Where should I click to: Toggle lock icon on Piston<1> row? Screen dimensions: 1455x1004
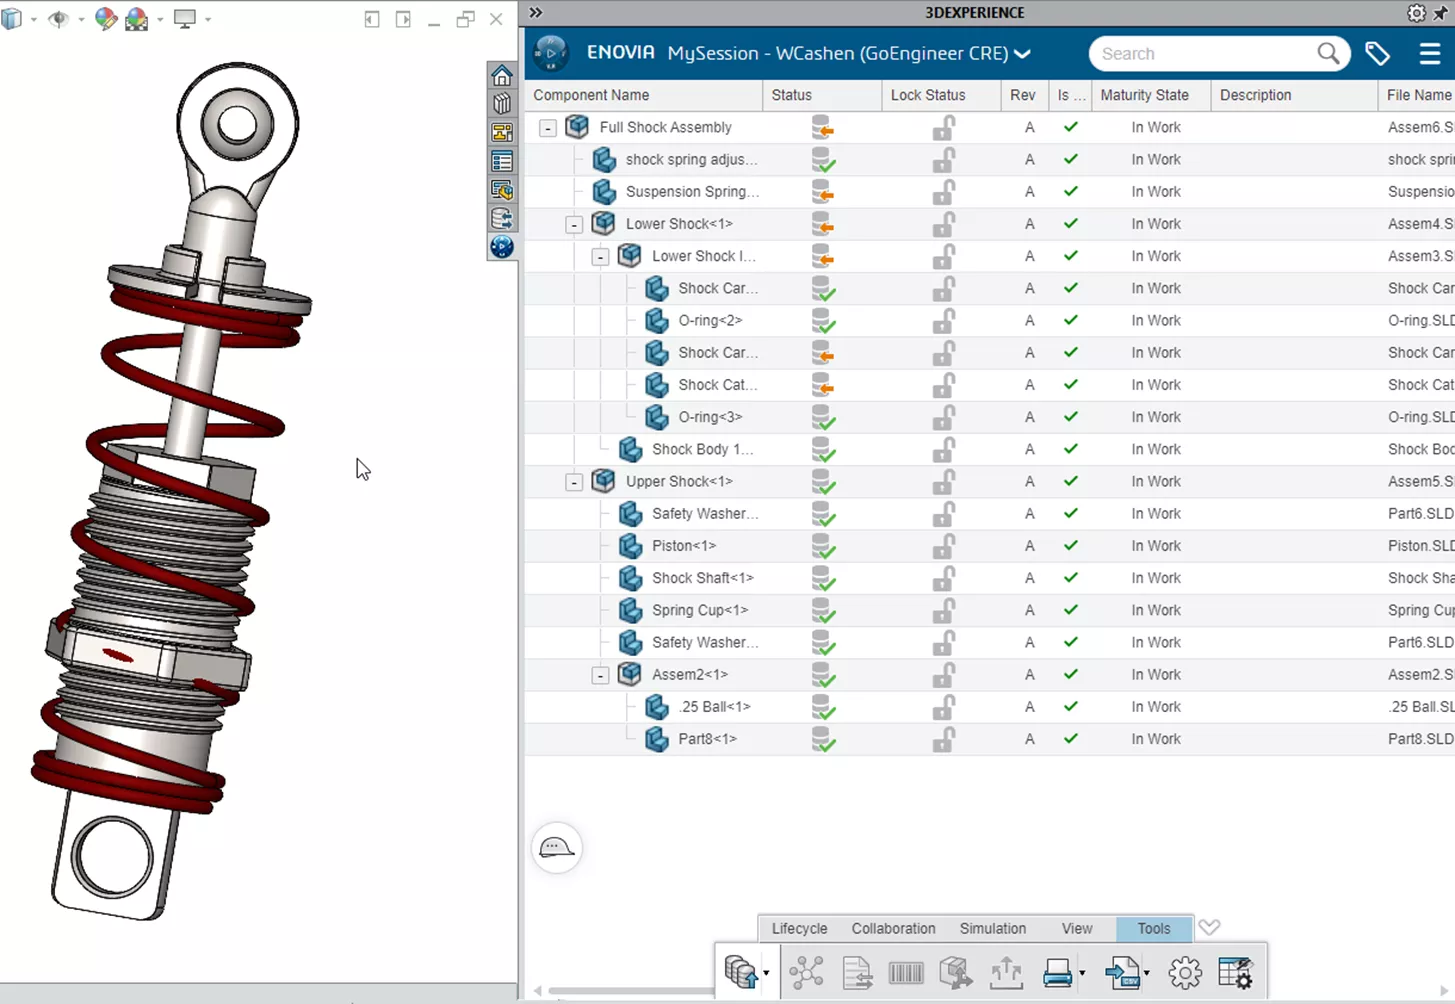click(943, 546)
